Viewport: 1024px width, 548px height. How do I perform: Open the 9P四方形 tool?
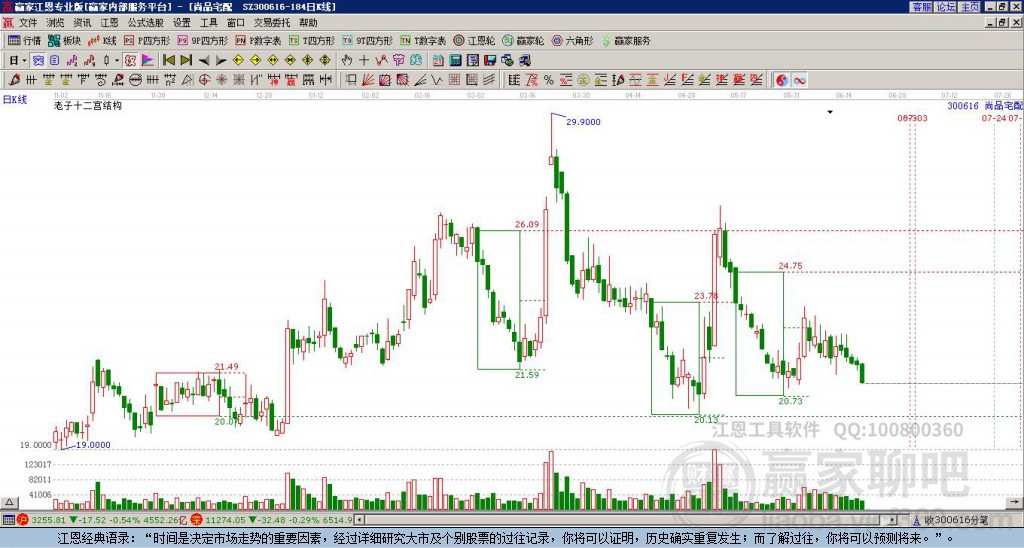pos(203,40)
